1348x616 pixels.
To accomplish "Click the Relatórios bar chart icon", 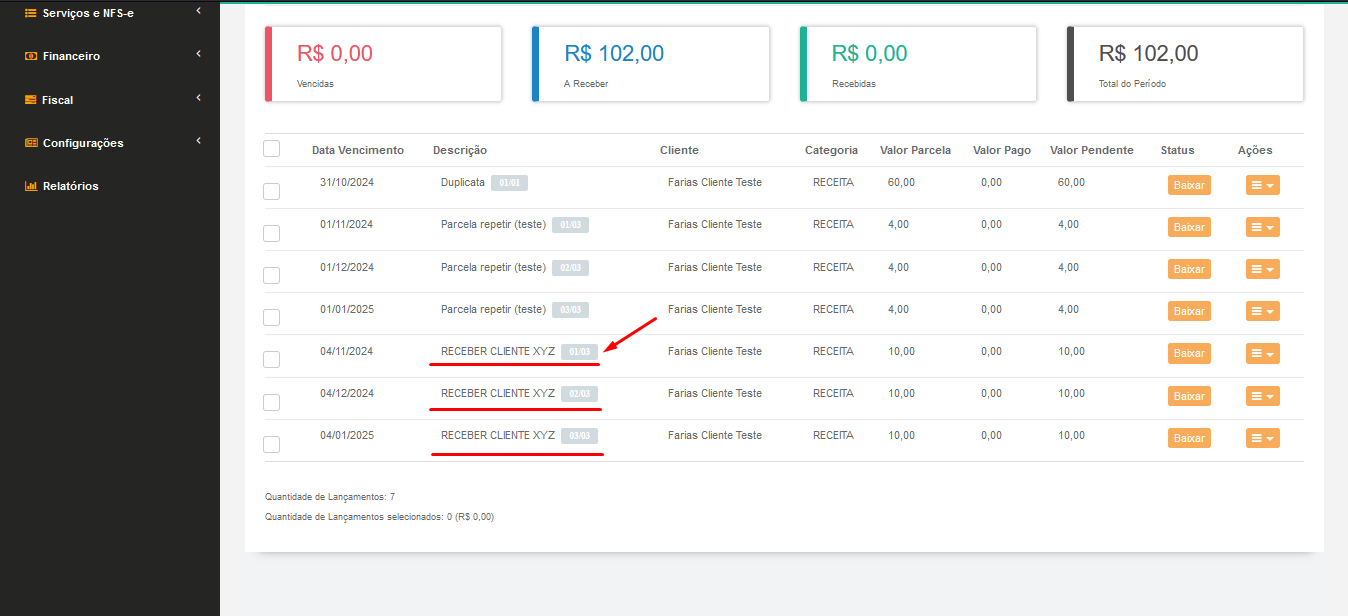I will pos(31,186).
